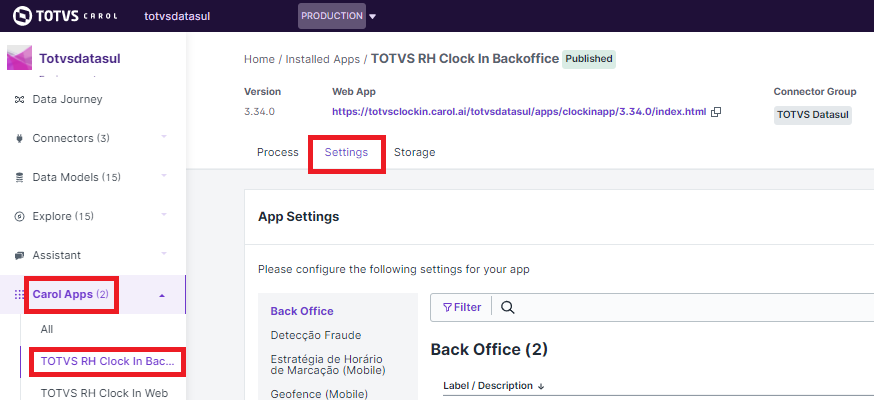Click the Filter button
This screenshot has width=874, height=402.
click(x=462, y=307)
